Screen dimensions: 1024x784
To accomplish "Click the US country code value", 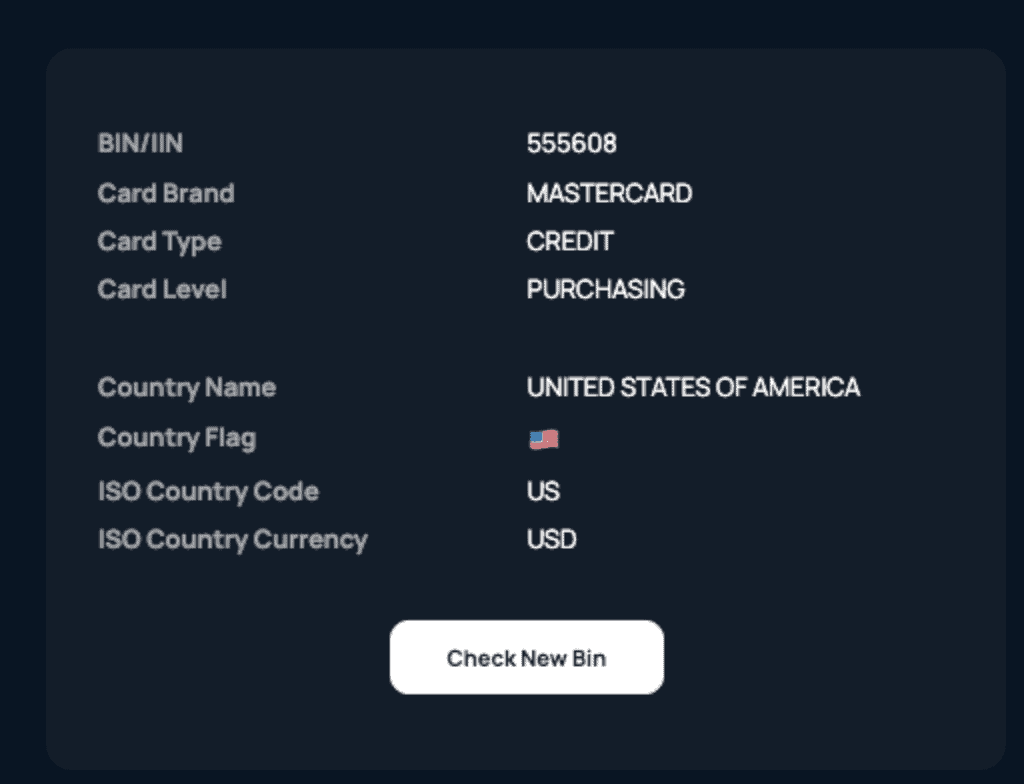I will [543, 491].
